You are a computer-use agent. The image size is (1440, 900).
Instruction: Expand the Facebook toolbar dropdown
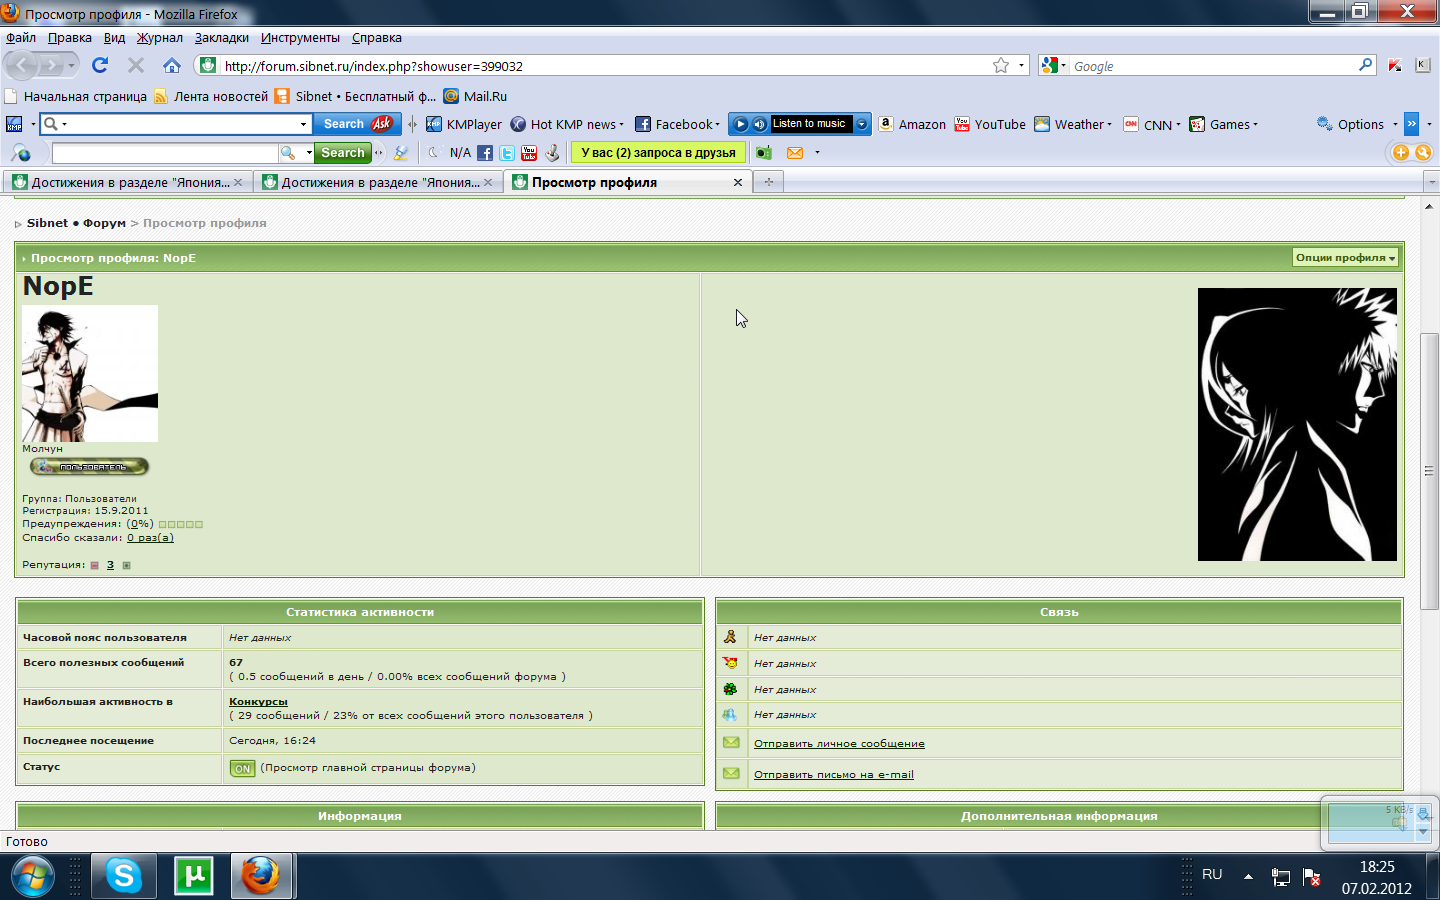click(717, 125)
